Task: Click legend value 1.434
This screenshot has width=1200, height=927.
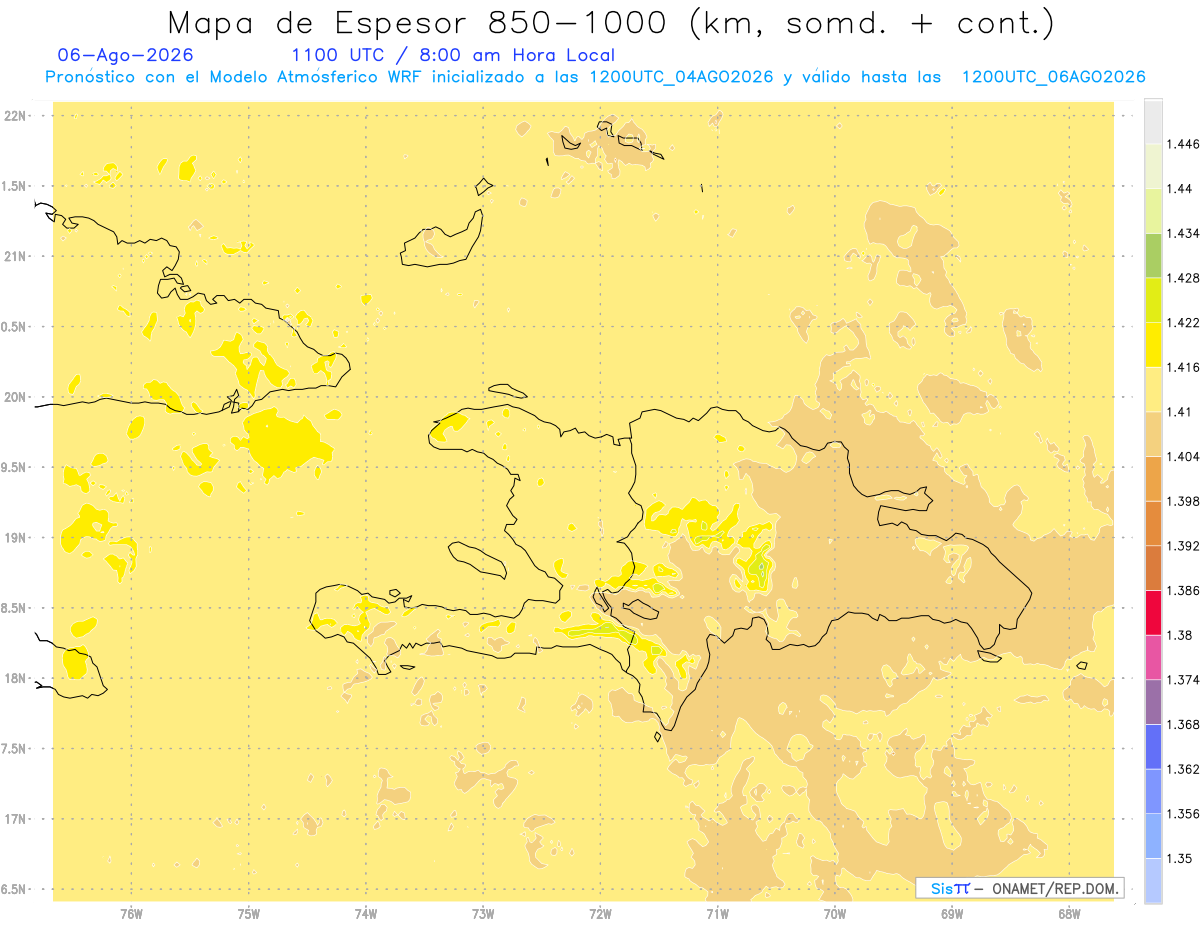Action: 1183,233
